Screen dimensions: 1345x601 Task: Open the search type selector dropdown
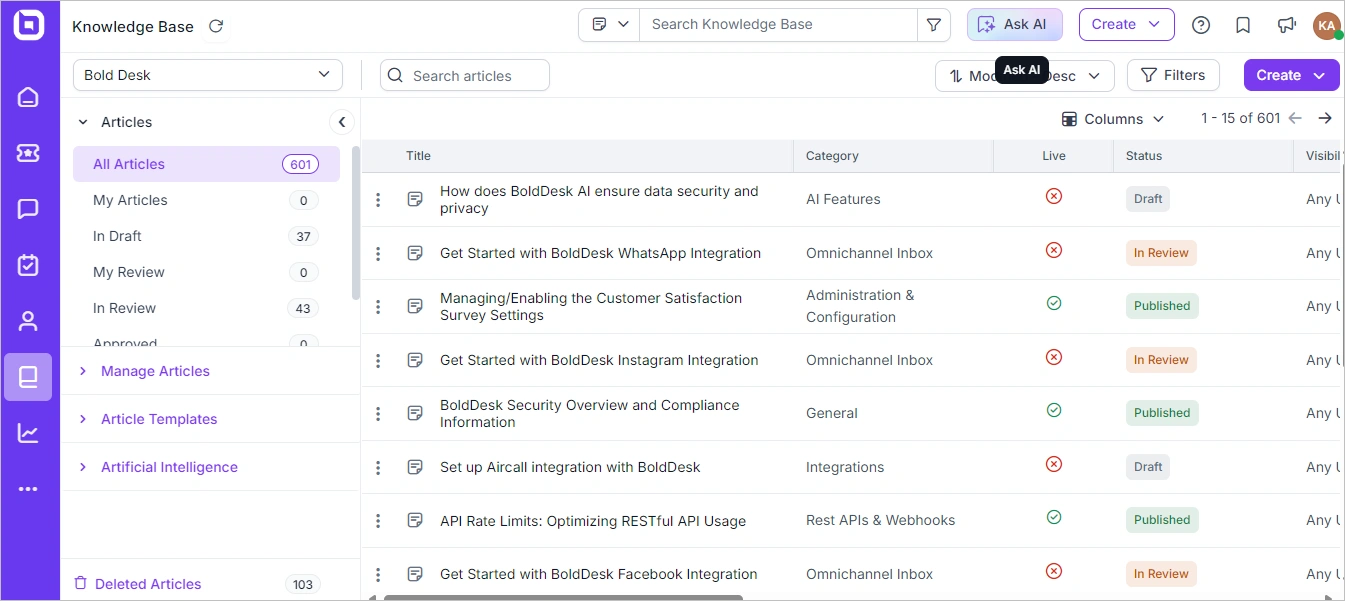coord(609,25)
